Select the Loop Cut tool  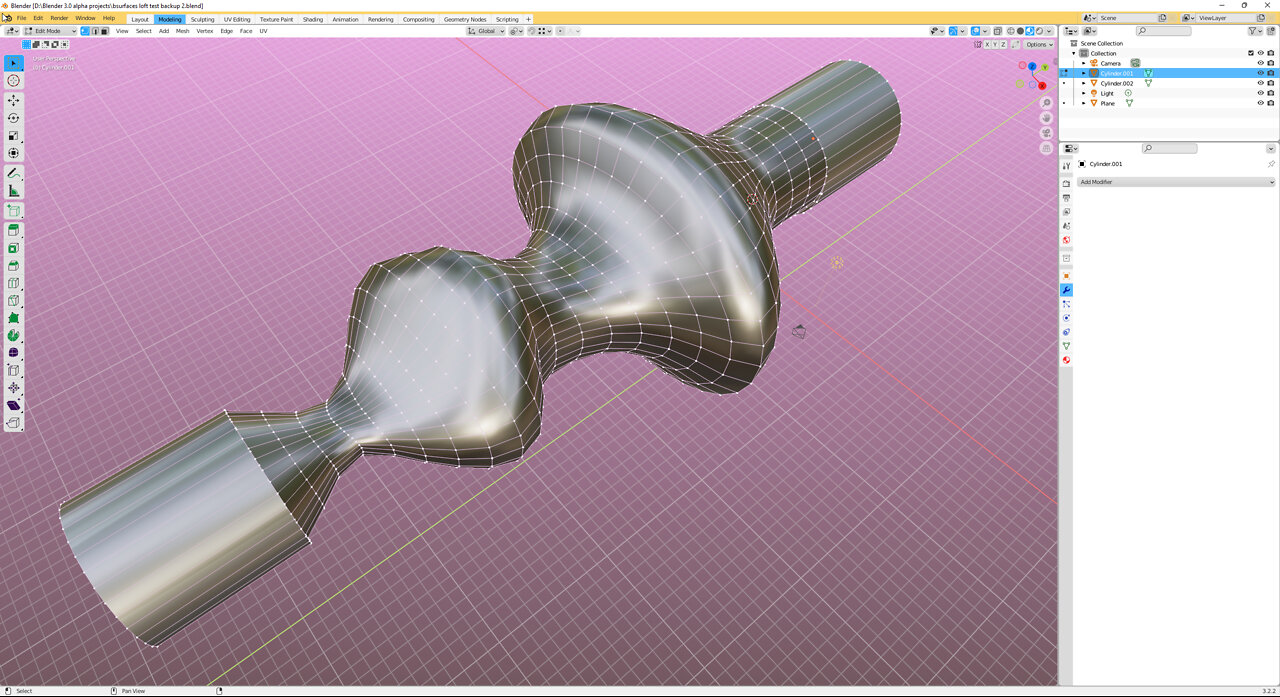tap(14, 283)
